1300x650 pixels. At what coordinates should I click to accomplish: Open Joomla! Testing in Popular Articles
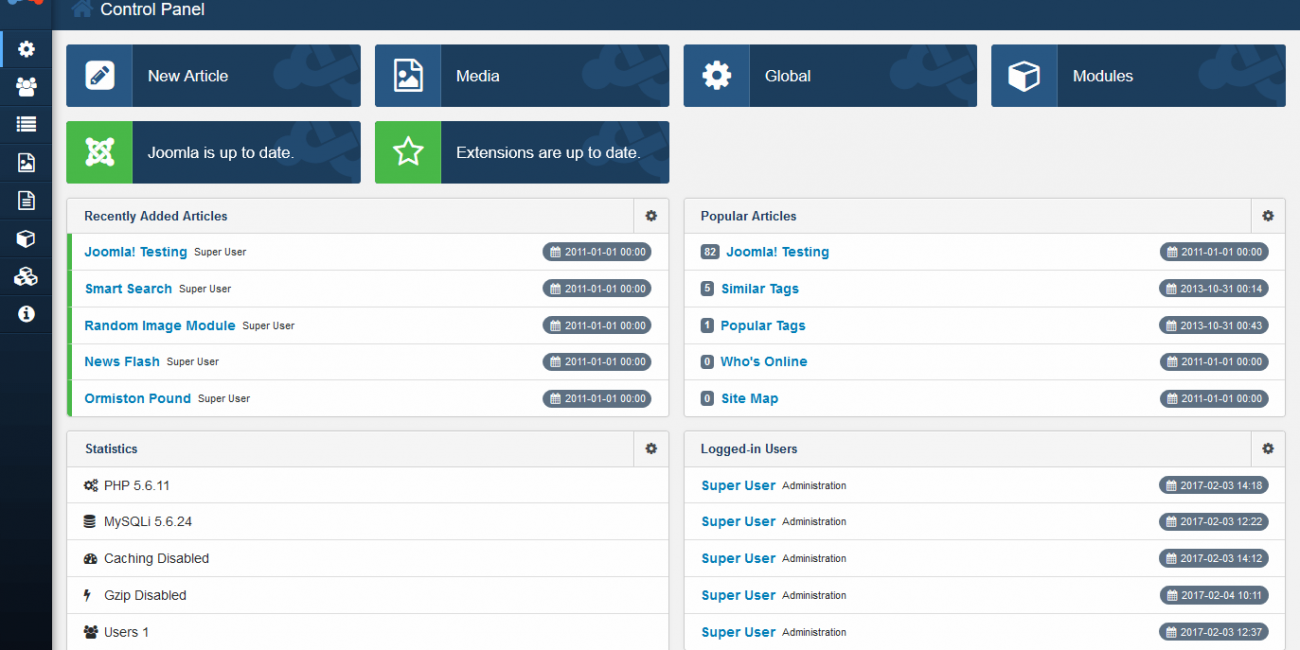pos(778,252)
